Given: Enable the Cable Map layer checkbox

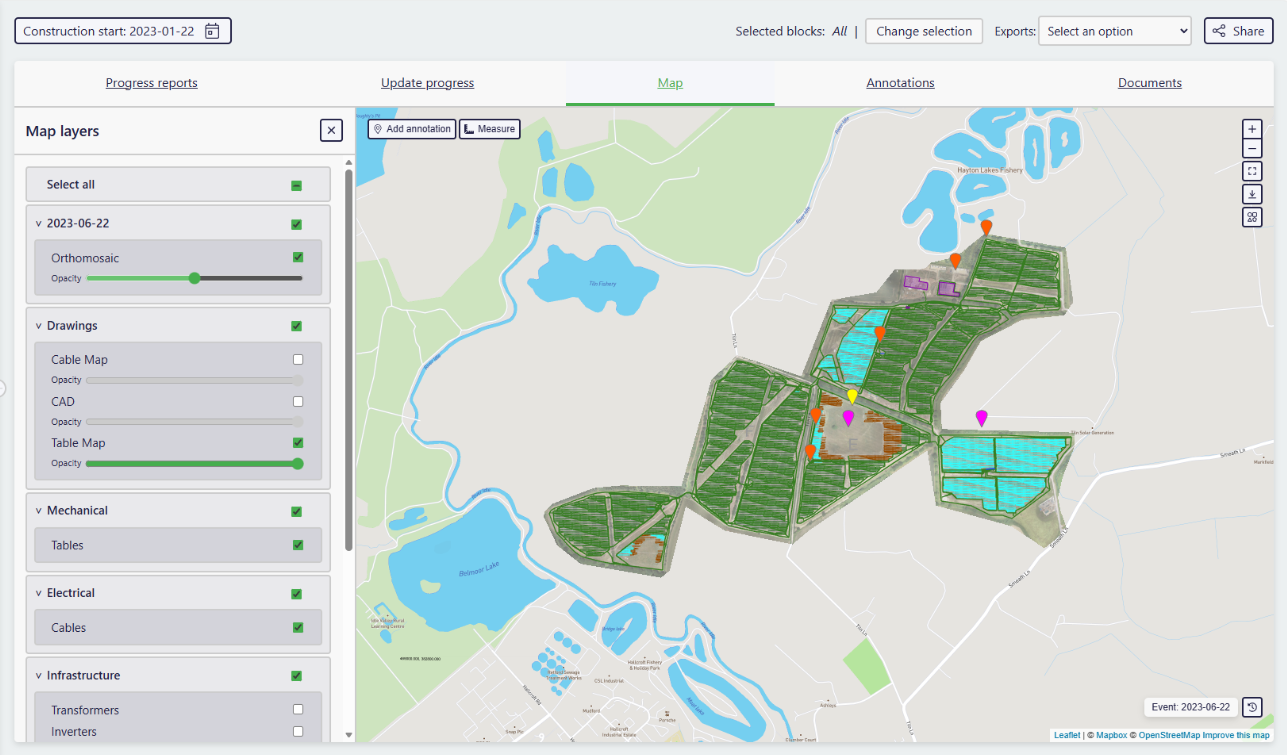Looking at the screenshot, I should 298,360.
